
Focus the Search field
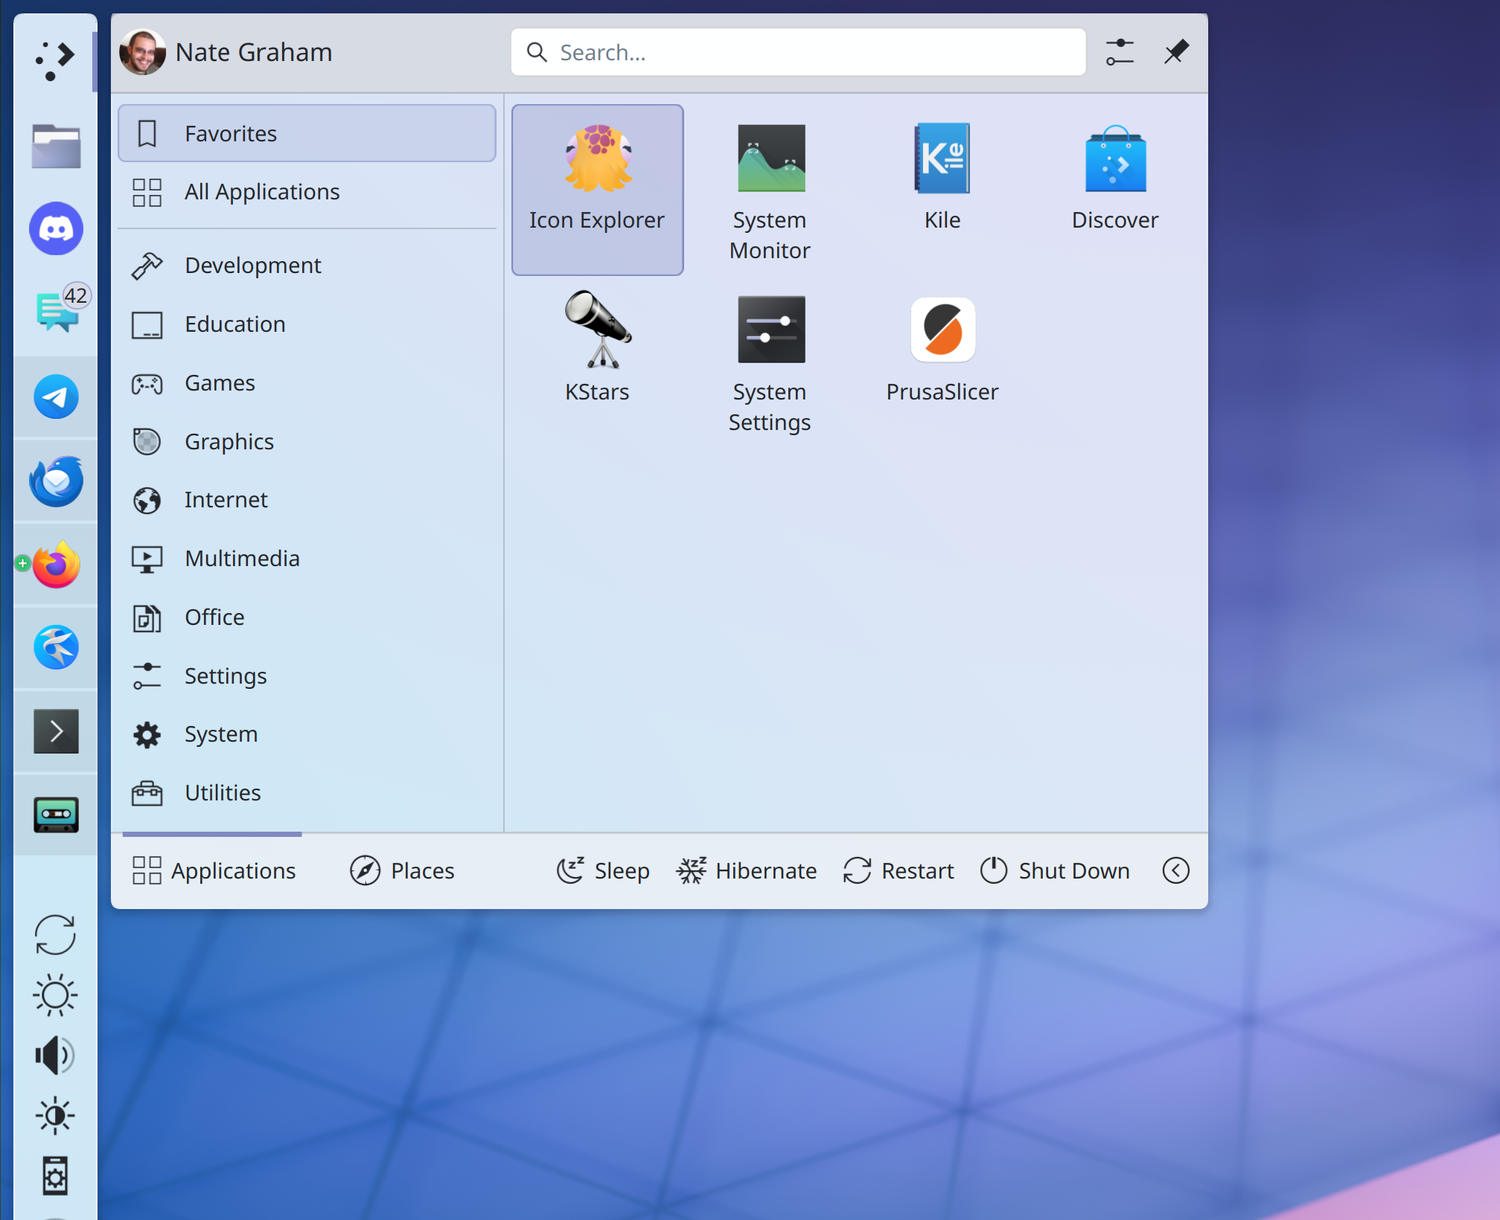click(798, 52)
